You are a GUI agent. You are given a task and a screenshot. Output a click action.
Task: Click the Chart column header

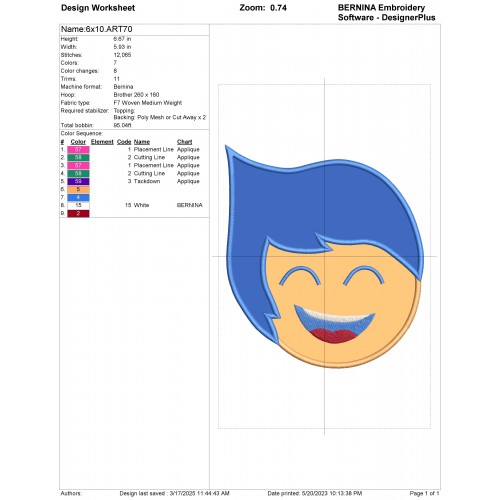(184, 142)
